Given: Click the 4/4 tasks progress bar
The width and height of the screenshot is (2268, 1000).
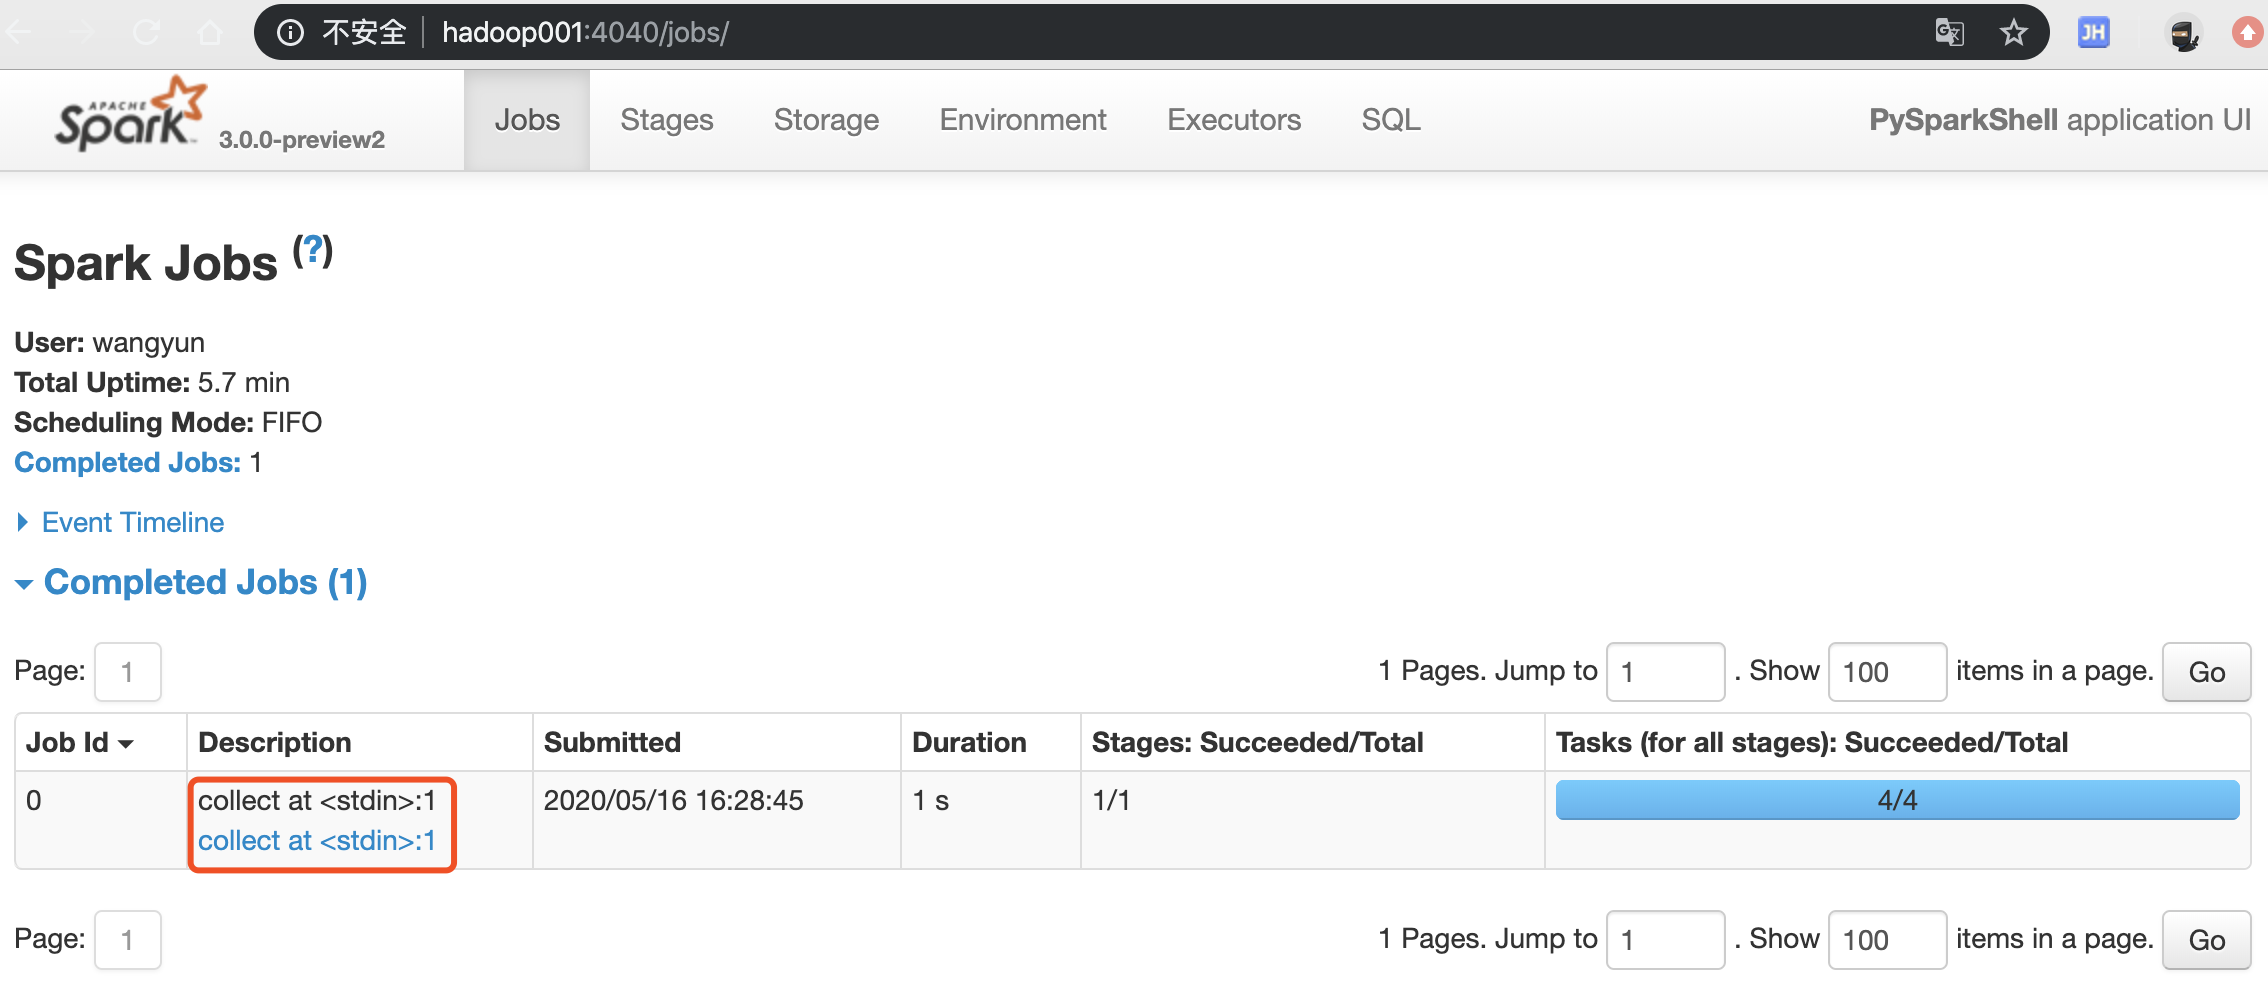Looking at the screenshot, I should pos(1896,799).
